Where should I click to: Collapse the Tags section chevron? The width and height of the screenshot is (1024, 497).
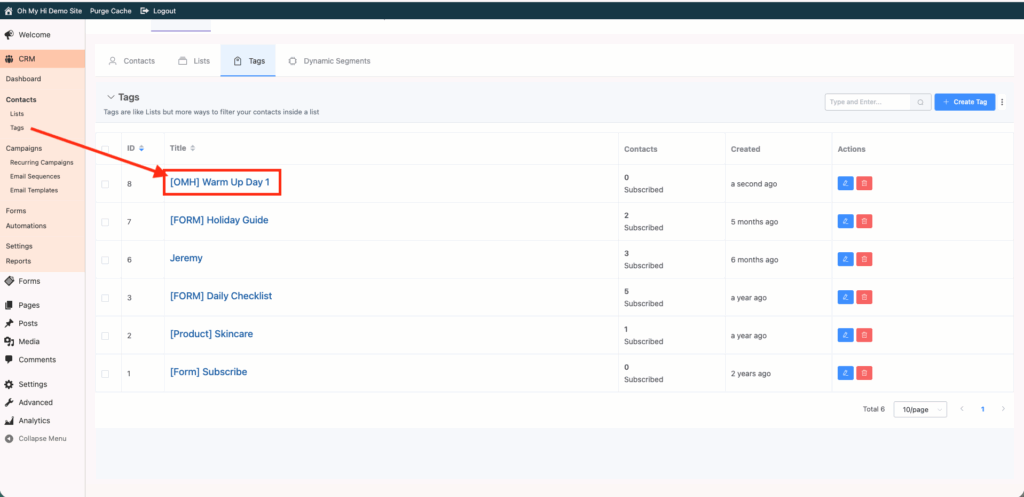[110, 97]
